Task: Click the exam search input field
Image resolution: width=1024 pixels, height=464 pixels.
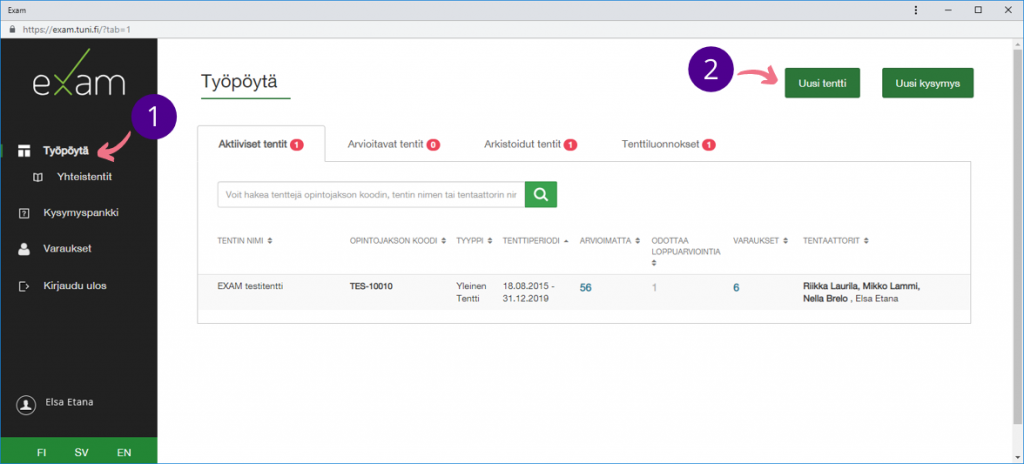Action: point(369,195)
